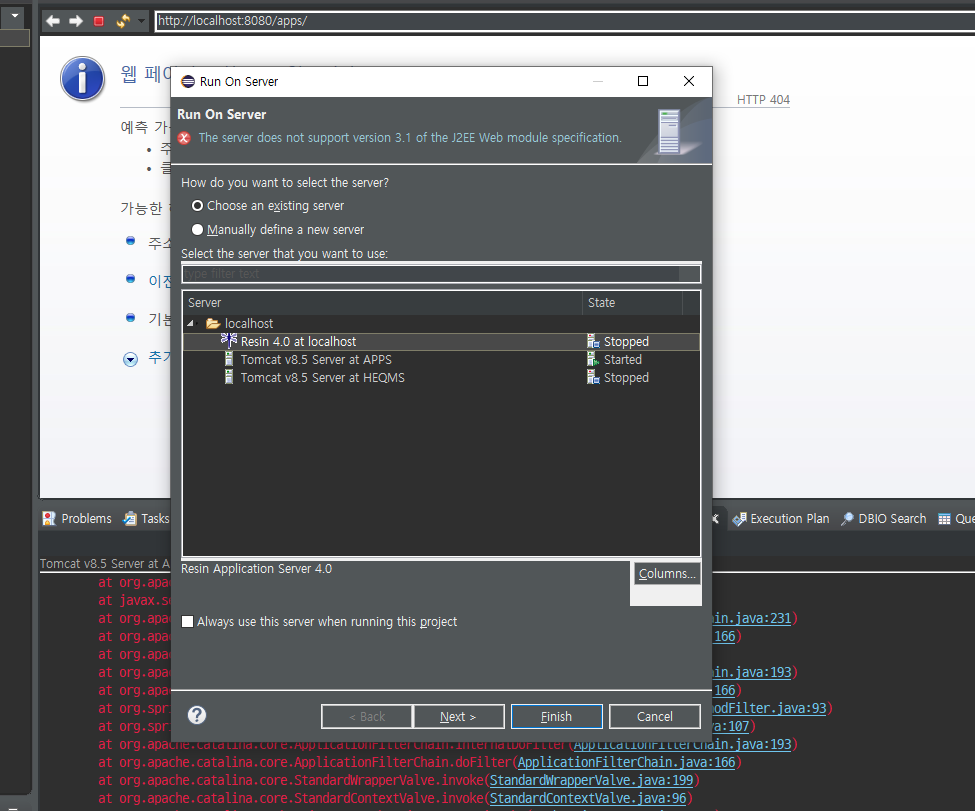
Task: Switch to the Problems tab
Action: [x=77, y=518]
